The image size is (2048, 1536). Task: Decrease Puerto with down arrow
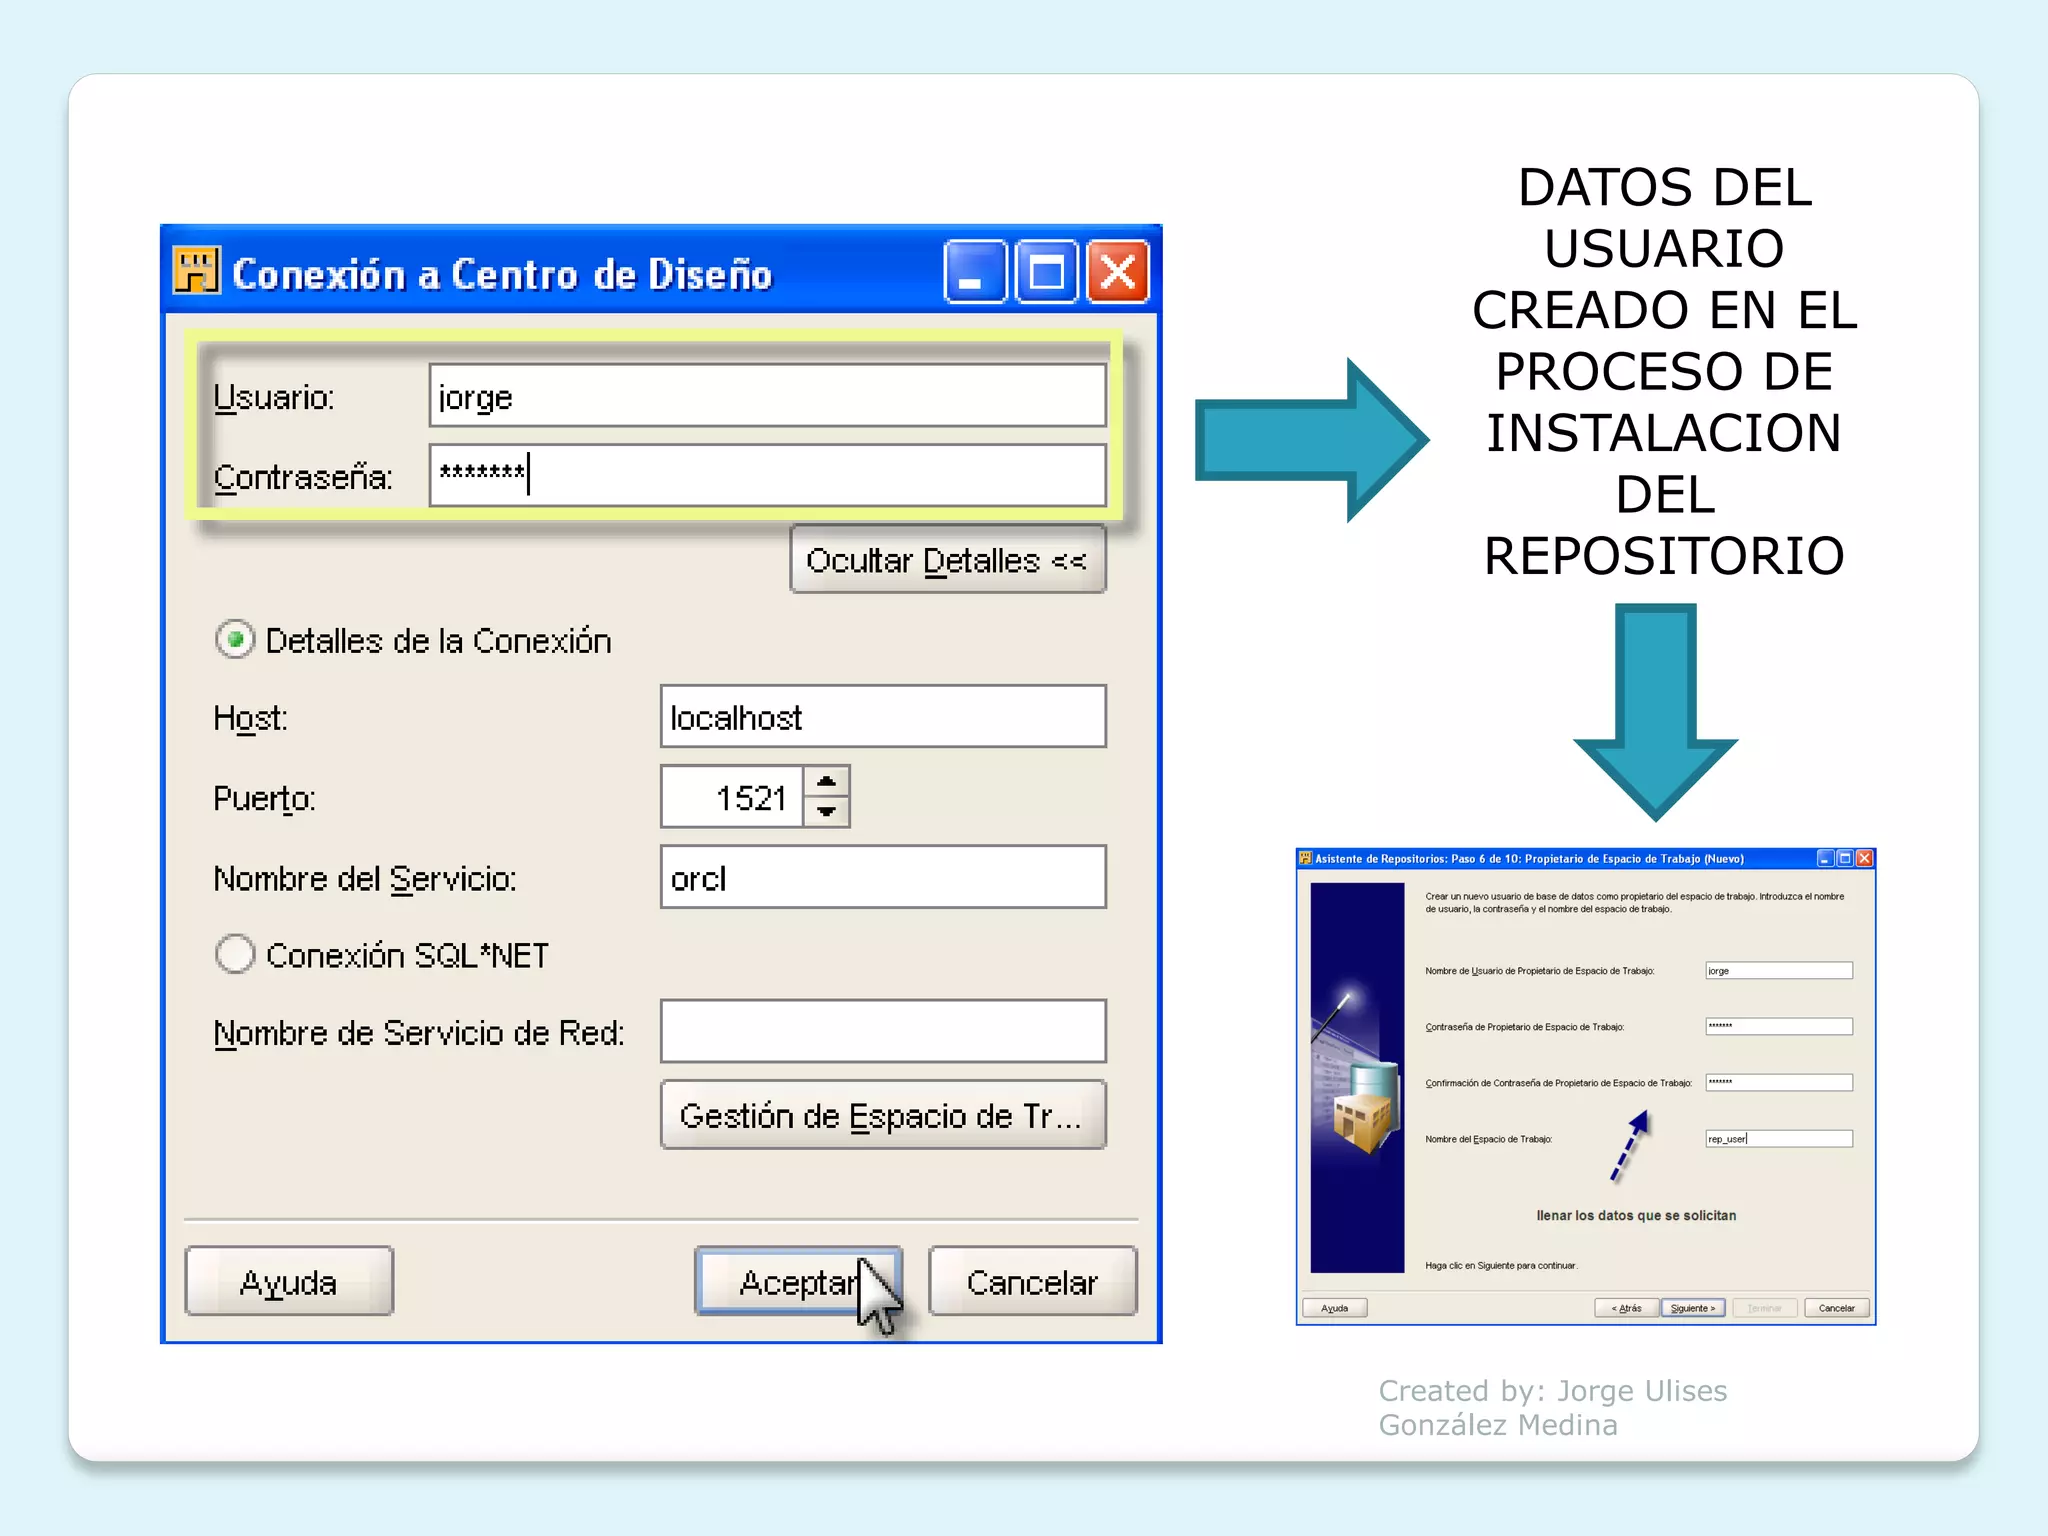point(826,812)
